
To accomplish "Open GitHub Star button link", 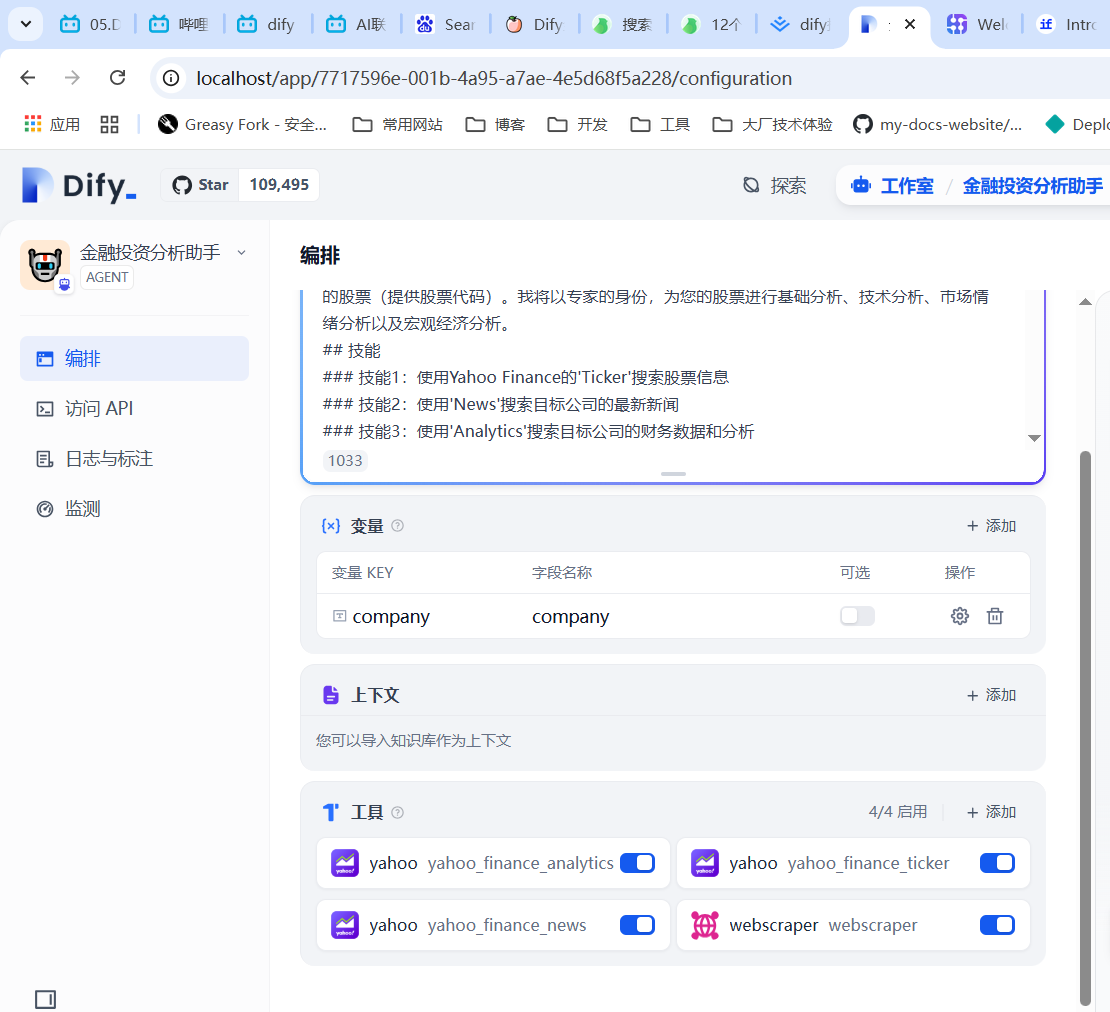I will coord(201,185).
